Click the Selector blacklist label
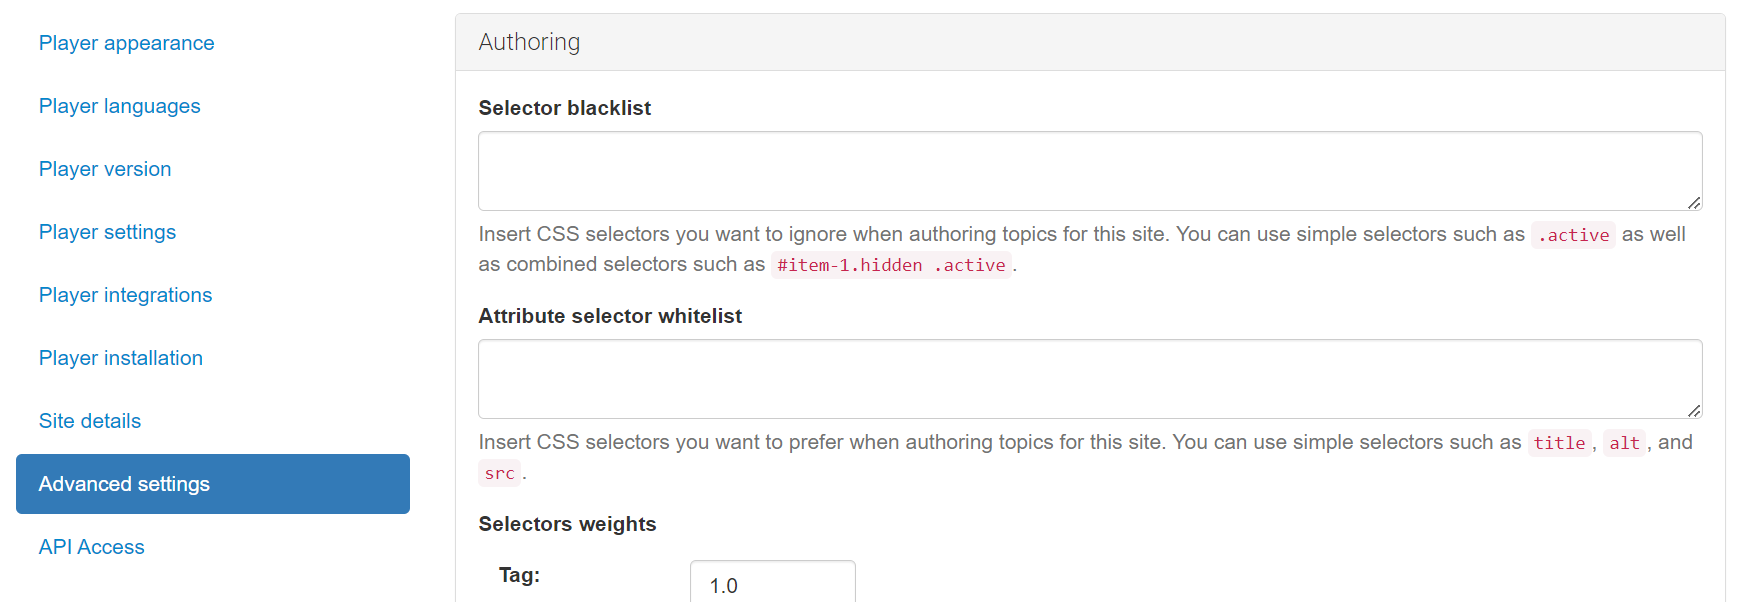The height and width of the screenshot is (602, 1739). coord(564,108)
